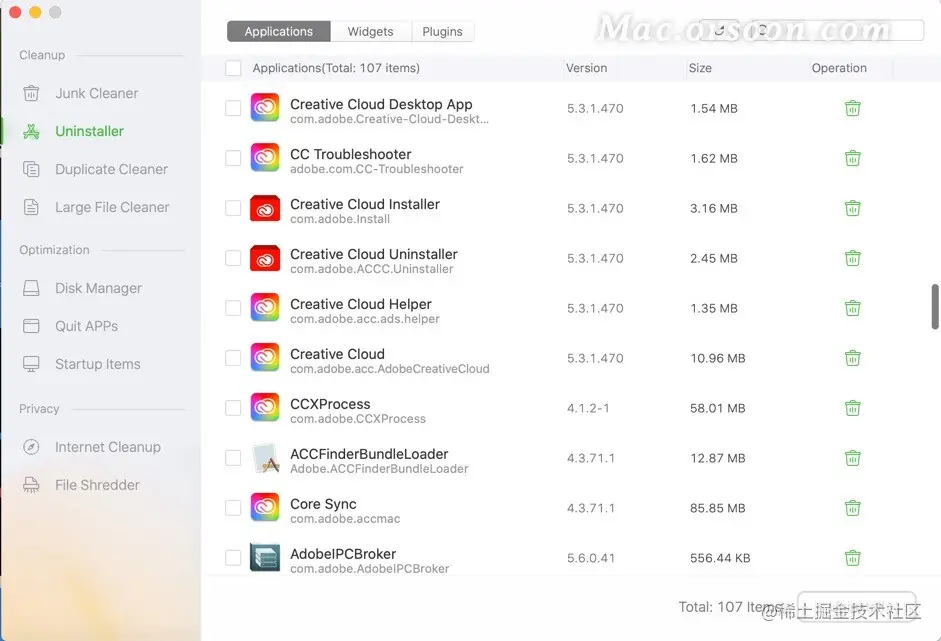This screenshot has width=941, height=641.
Task: Click trash icon for Creative Cloud Installer
Action: coord(853,208)
